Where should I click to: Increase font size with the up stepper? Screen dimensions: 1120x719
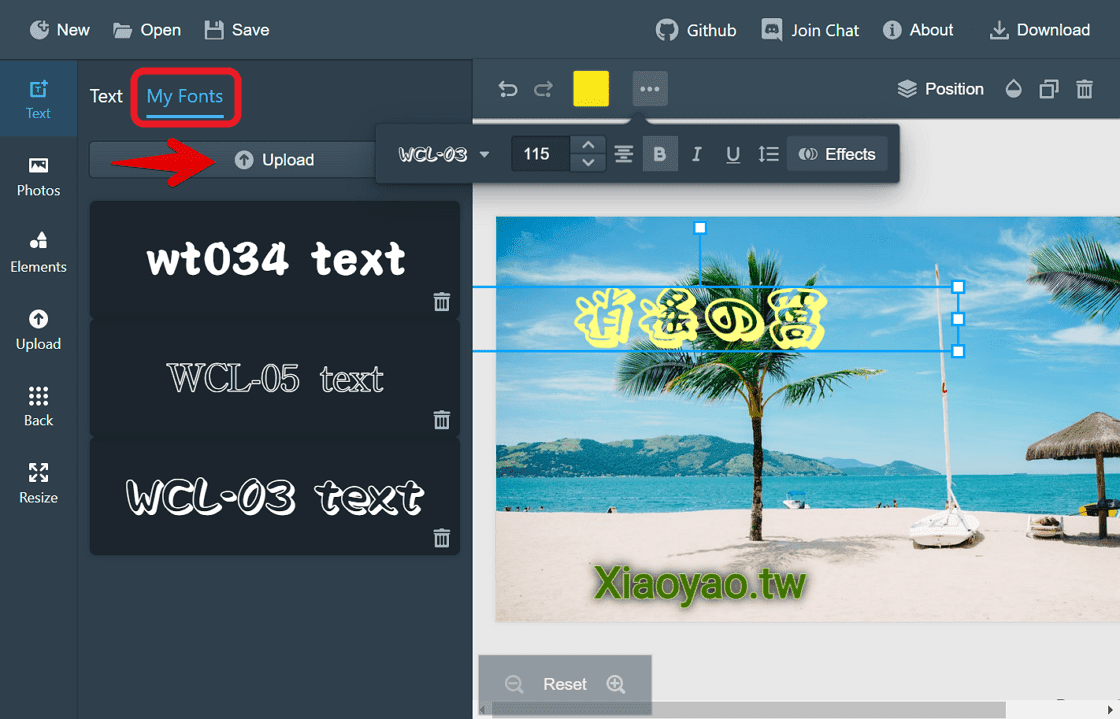(588, 145)
